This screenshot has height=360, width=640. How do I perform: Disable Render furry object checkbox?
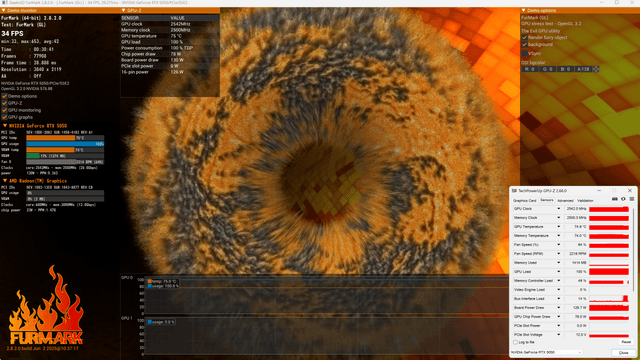click(x=524, y=38)
